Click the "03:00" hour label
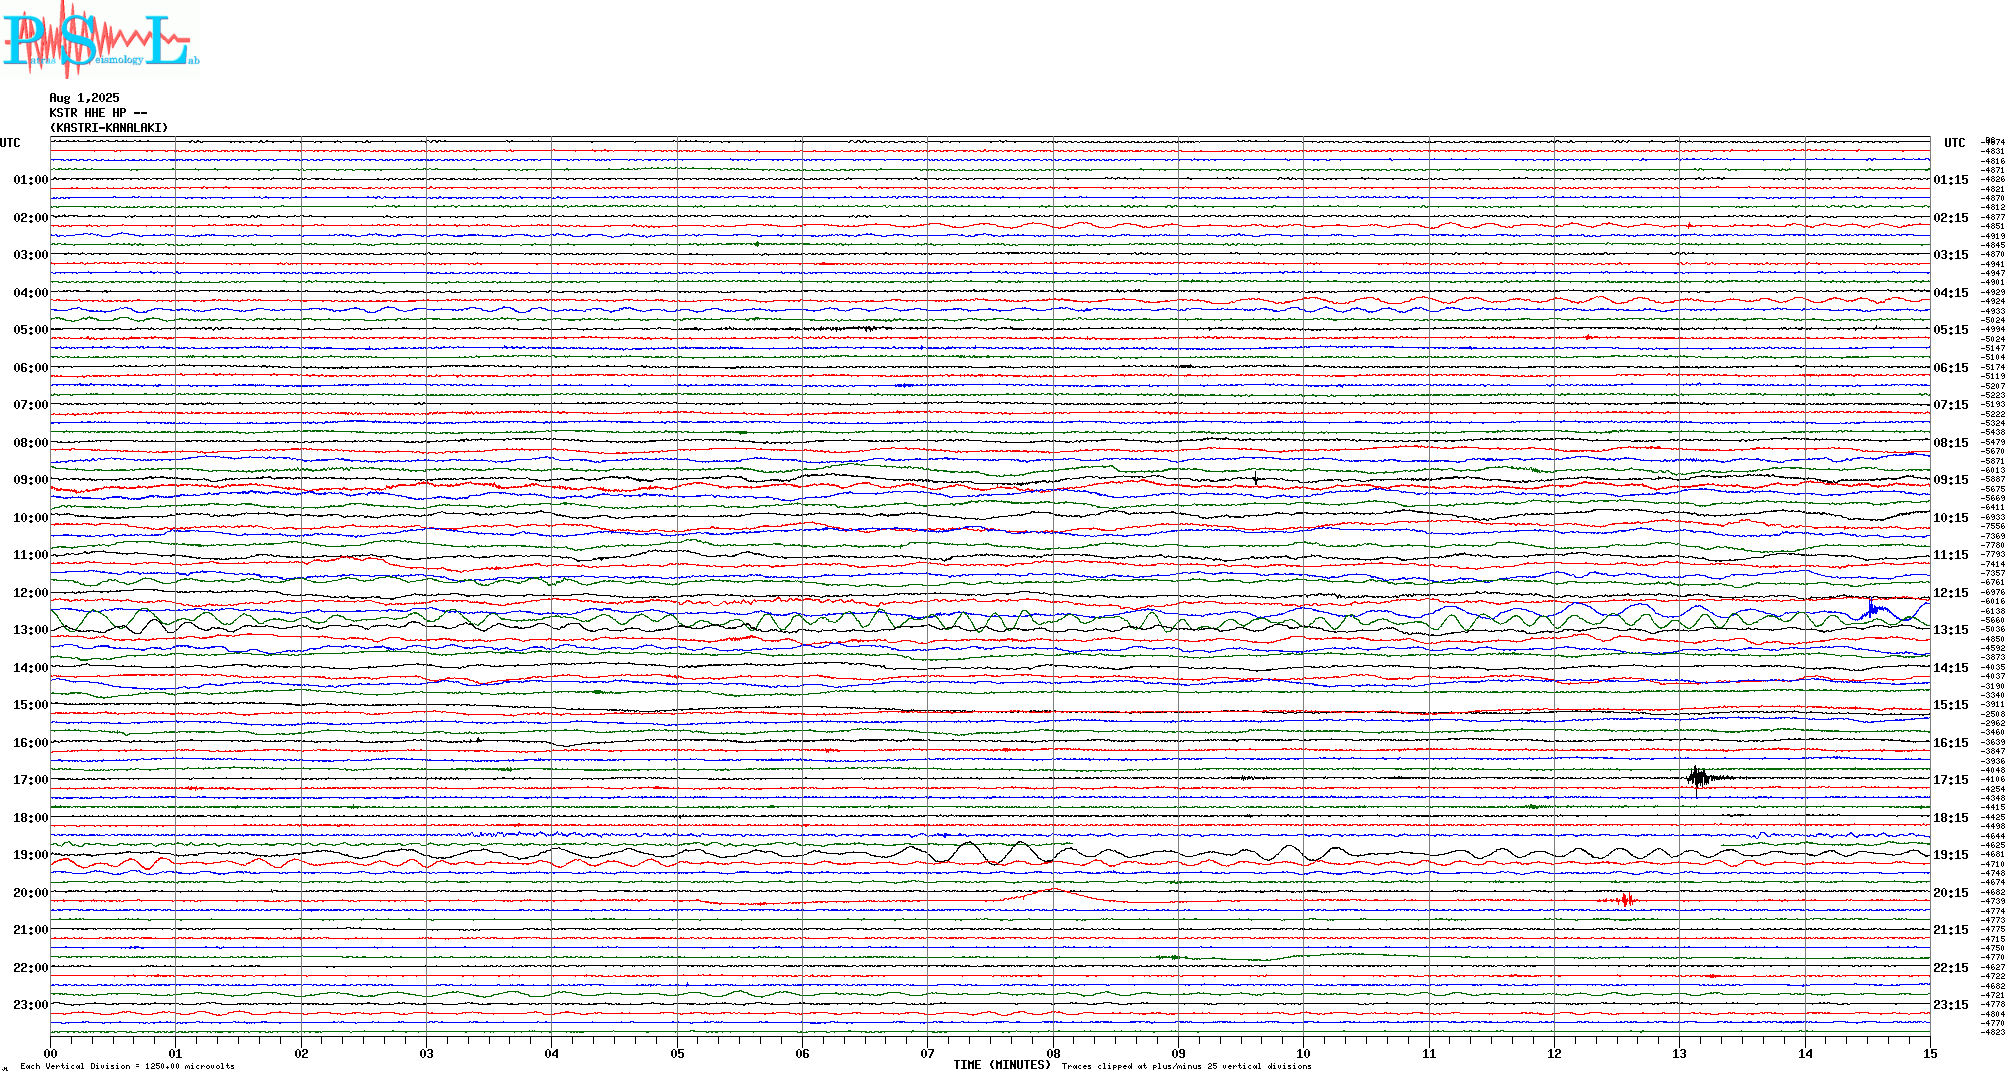 coord(30,255)
